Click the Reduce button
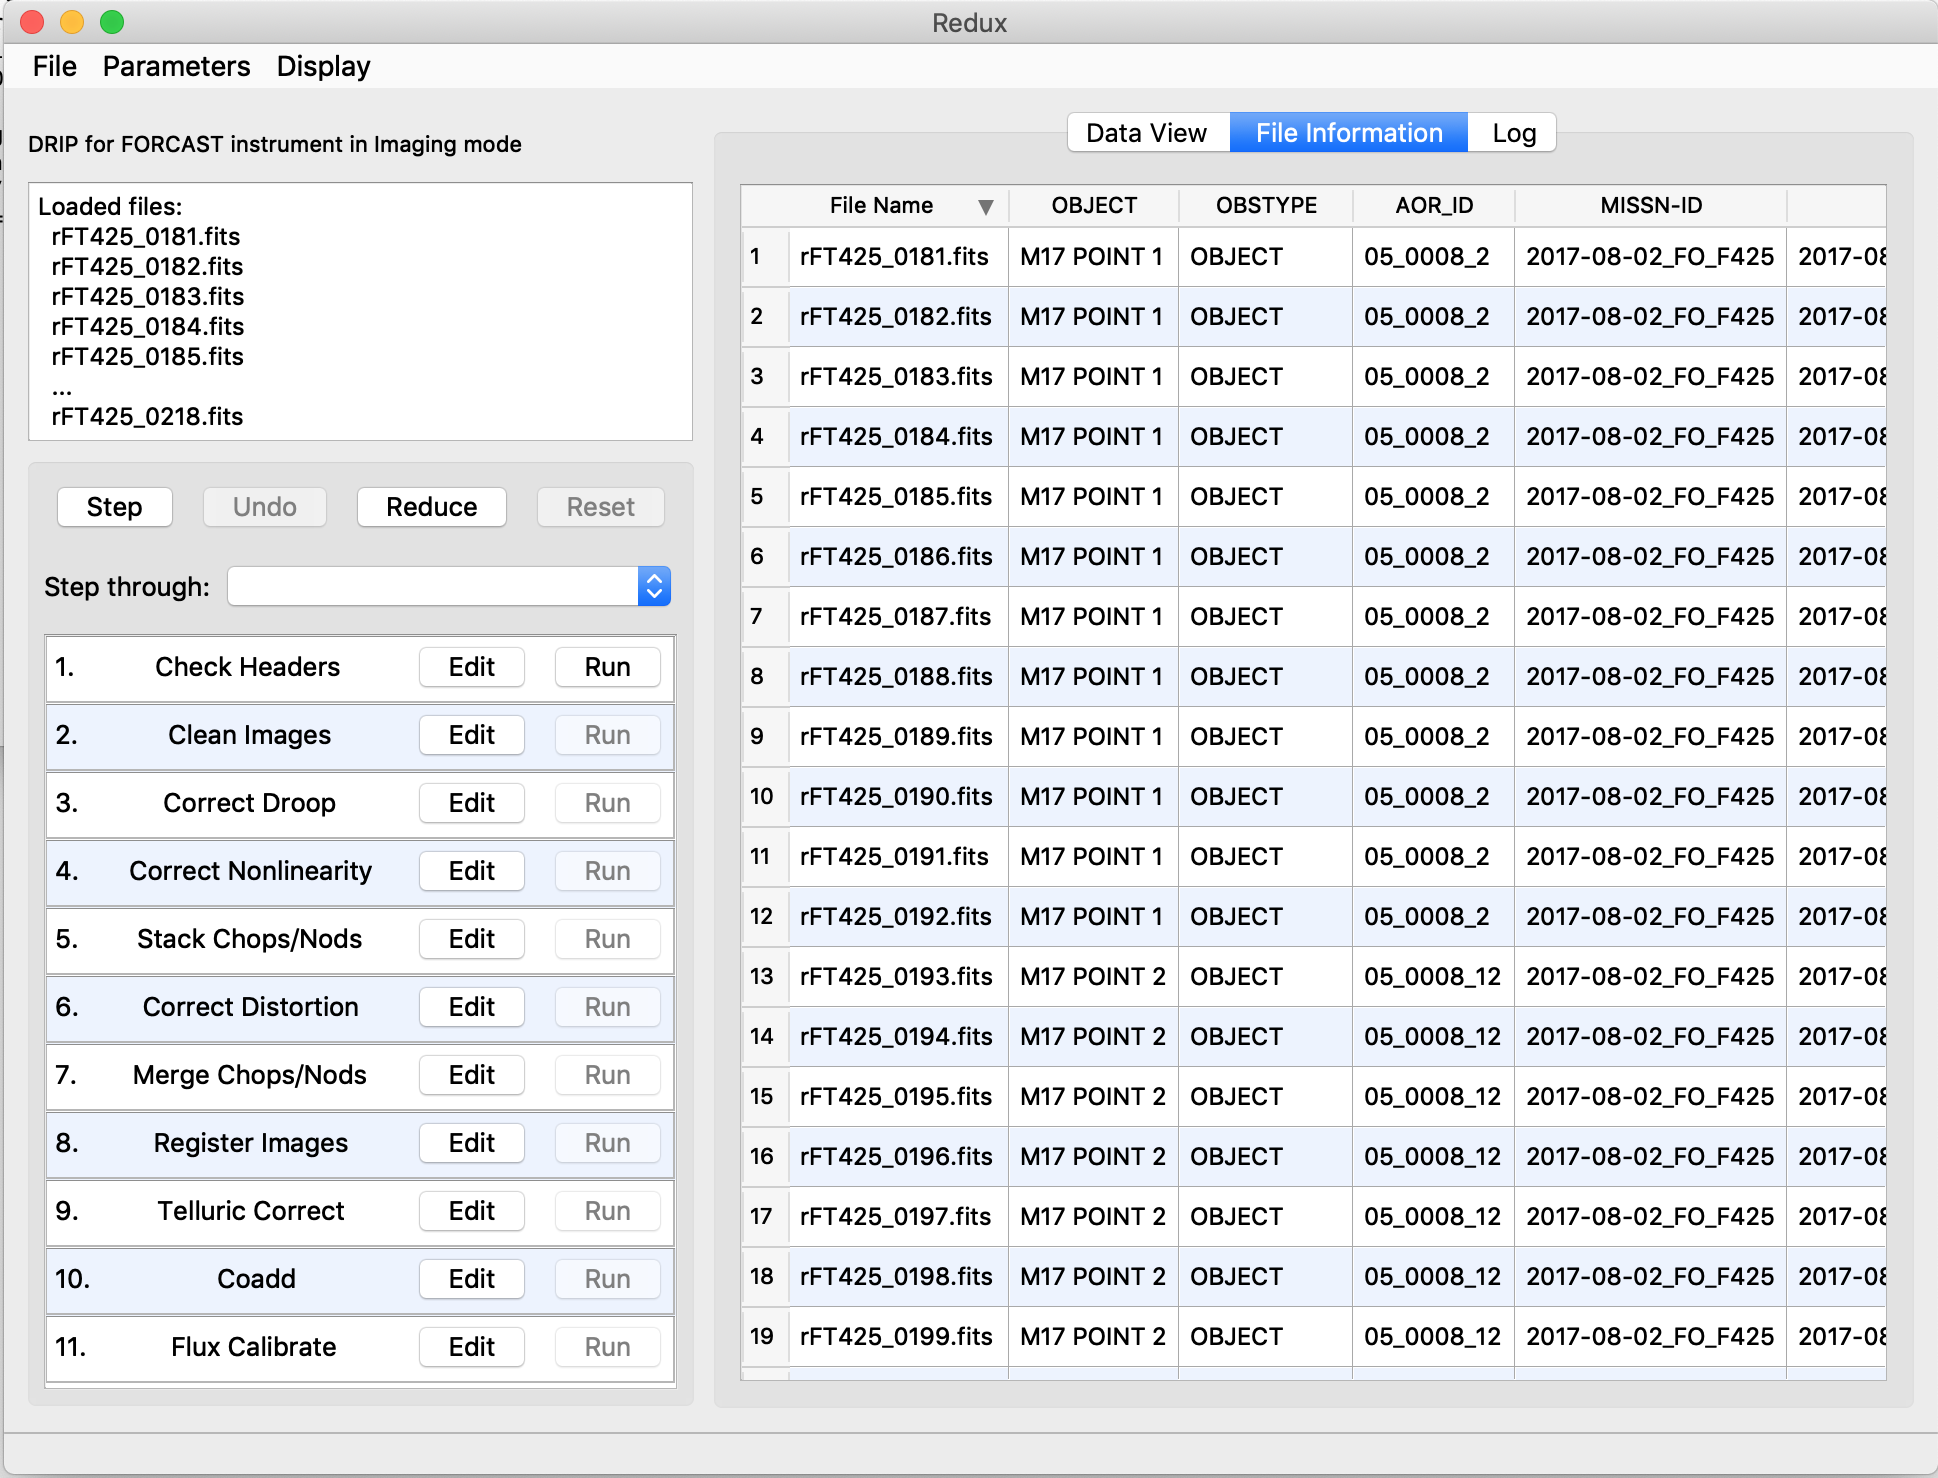1938x1478 pixels. (x=431, y=507)
